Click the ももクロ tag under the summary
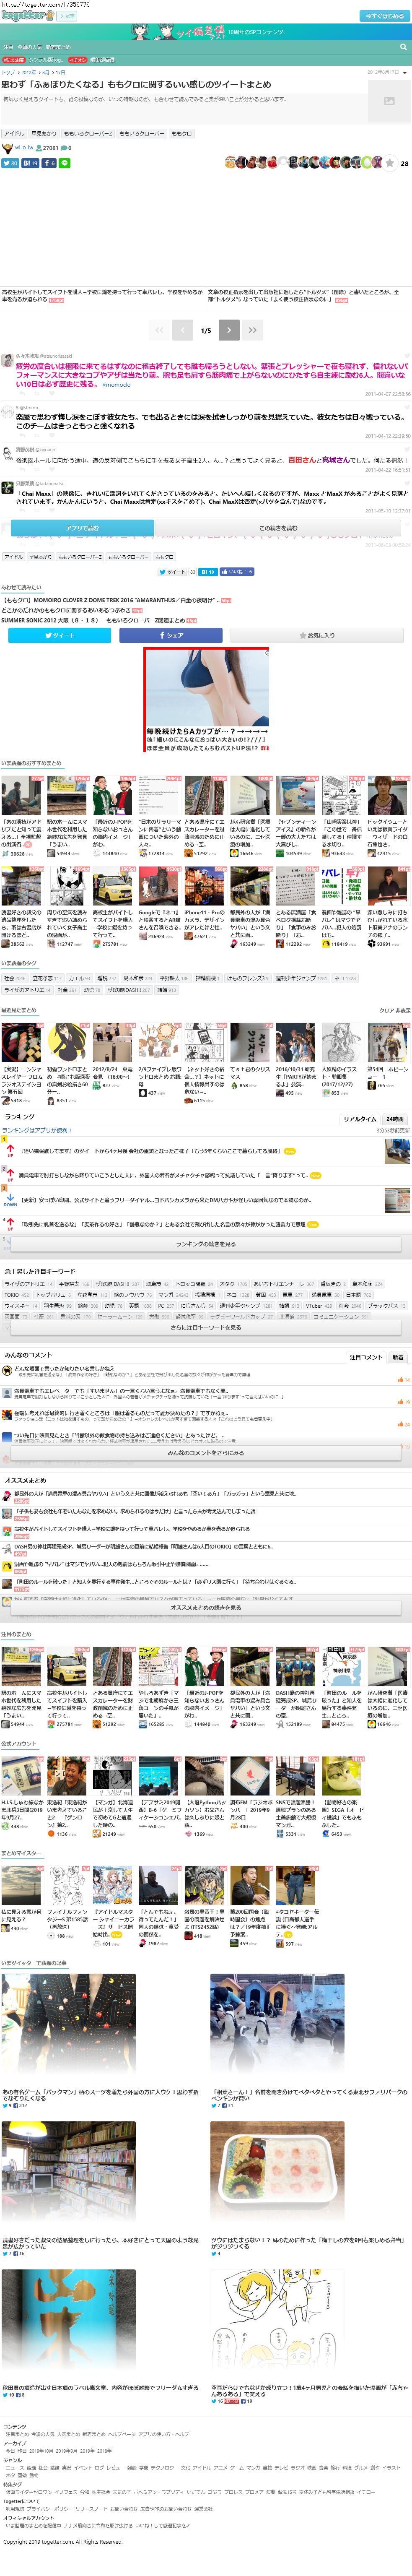 point(182,133)
